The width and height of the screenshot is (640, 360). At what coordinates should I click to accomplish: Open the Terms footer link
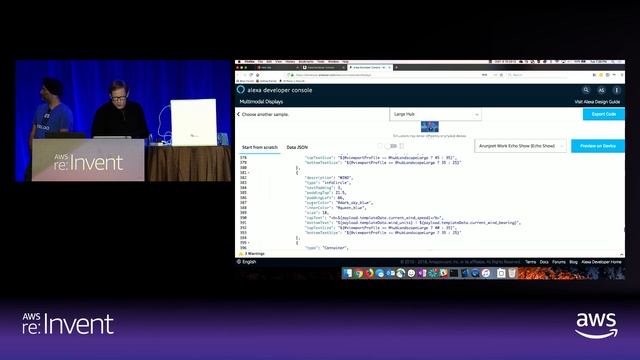tap(531, 262)
